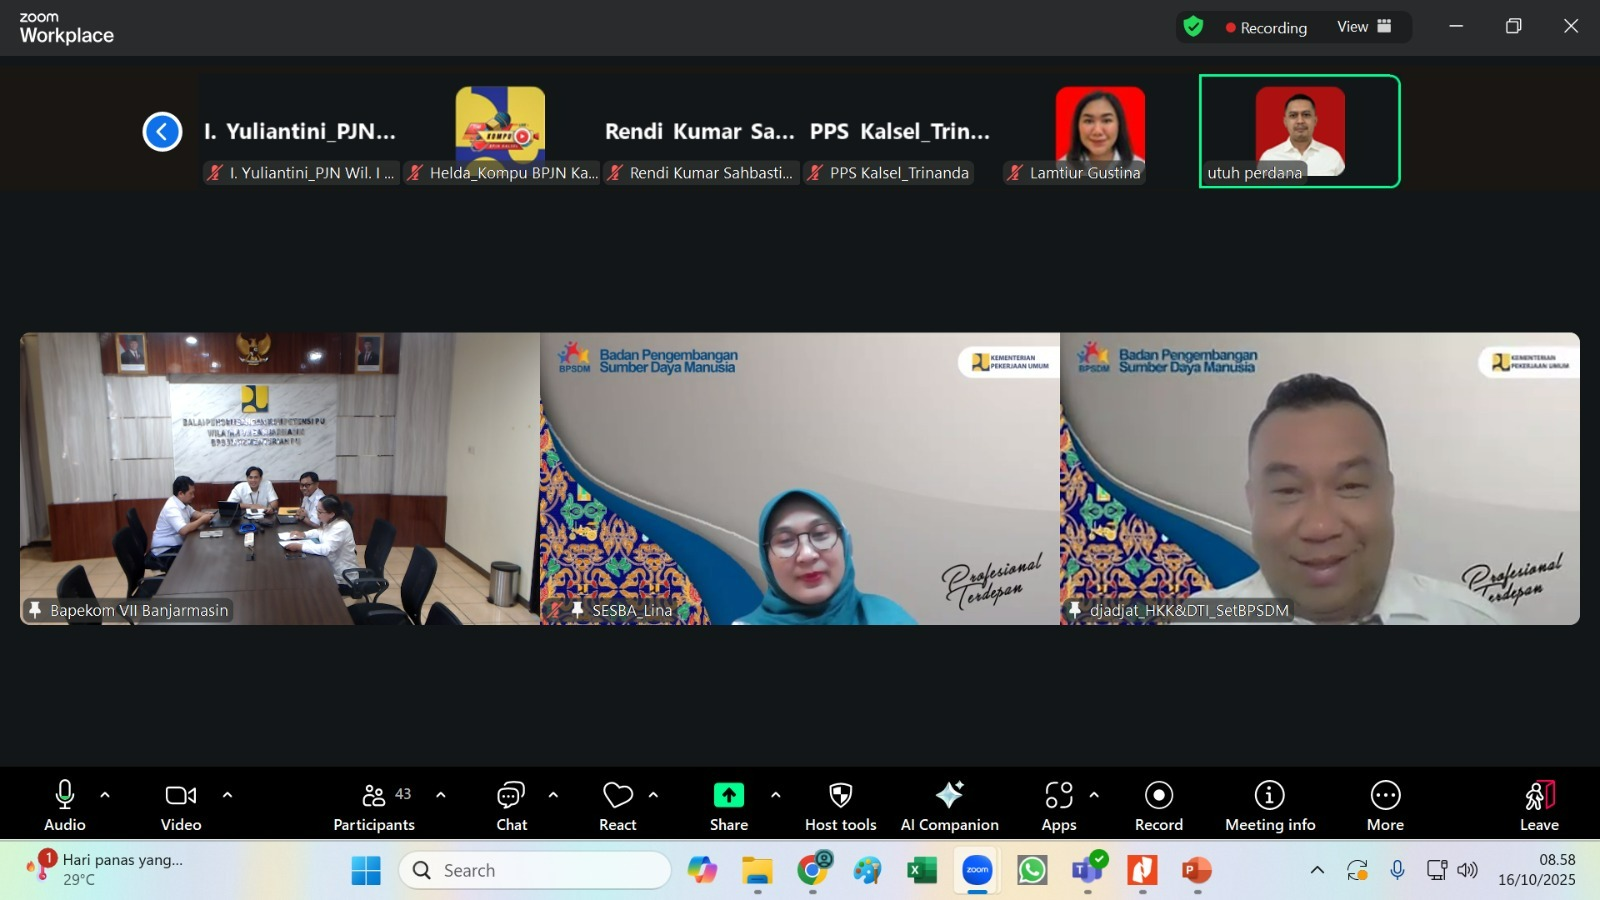The image size is (1600, 900).
Task: Select utuh perdana's video thumbnail
Action: click(1299, 130)
